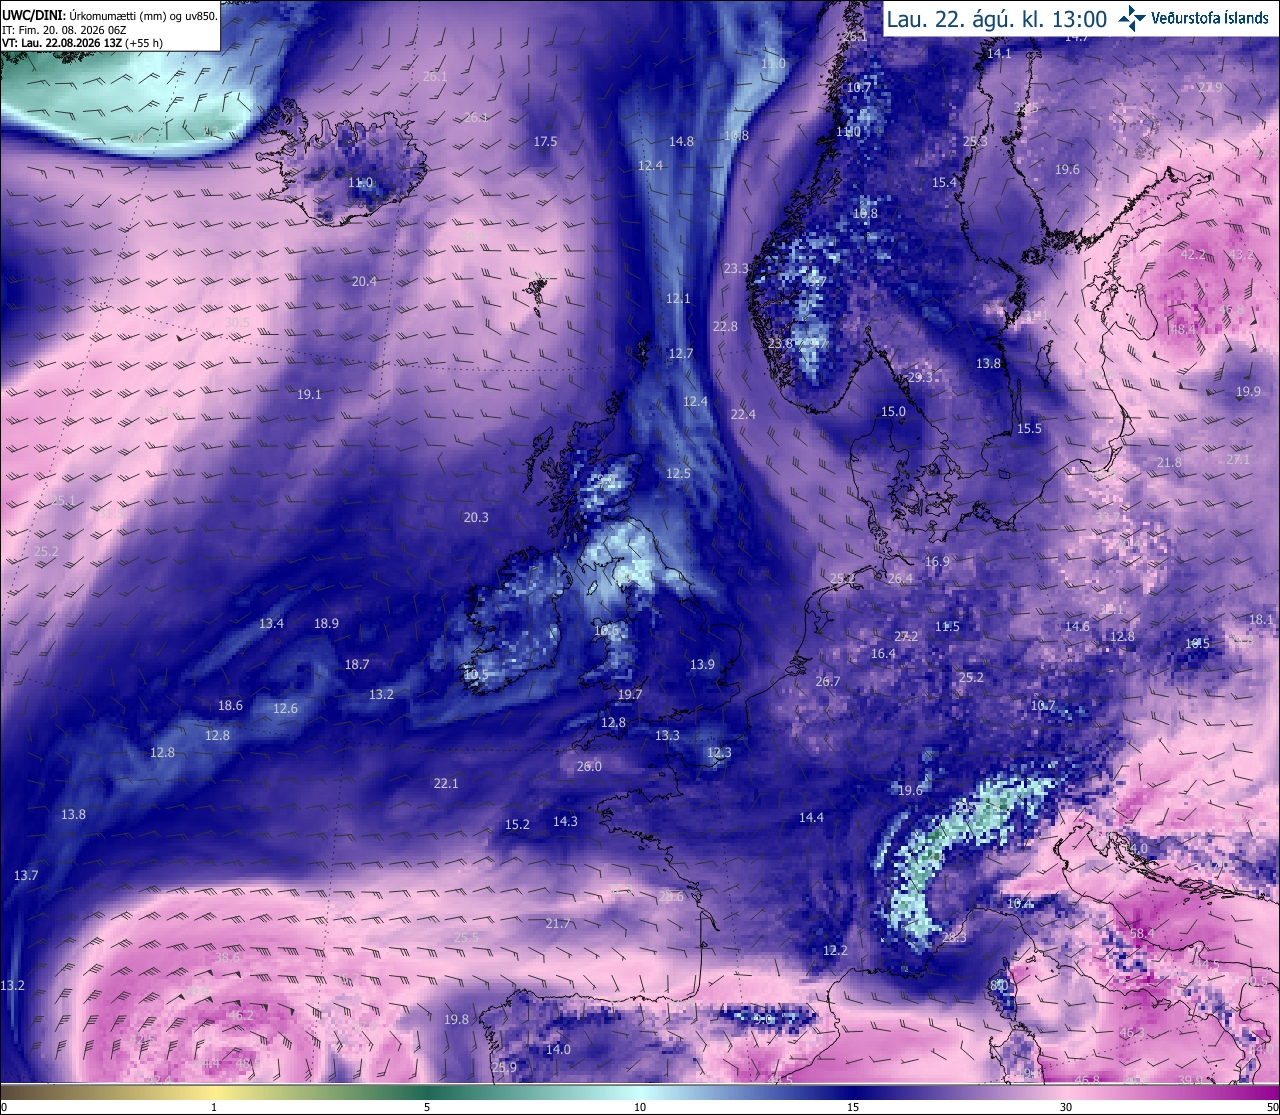Image resolution: width=1280 pixels, height=1115 pixels.
Task: Click the 30 tick on the color scale
Action: tap(1066, 1107)
